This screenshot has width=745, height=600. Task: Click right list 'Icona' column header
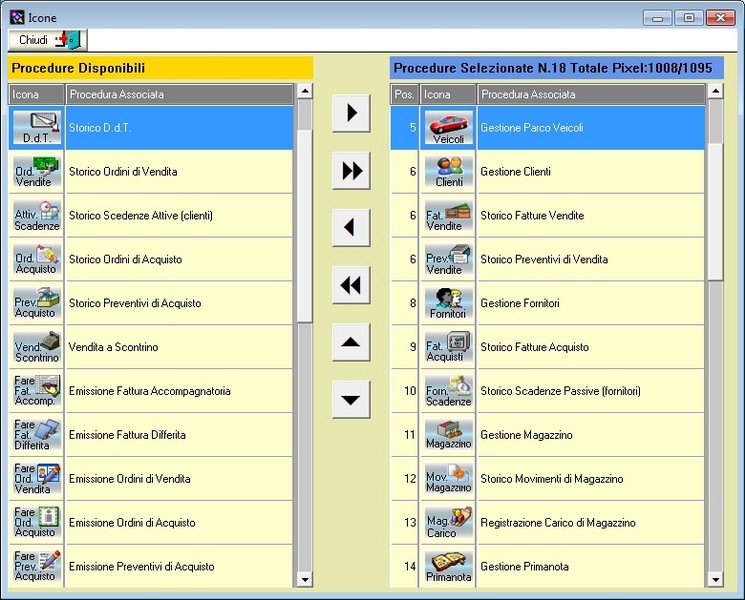click(x=448, y=94)
